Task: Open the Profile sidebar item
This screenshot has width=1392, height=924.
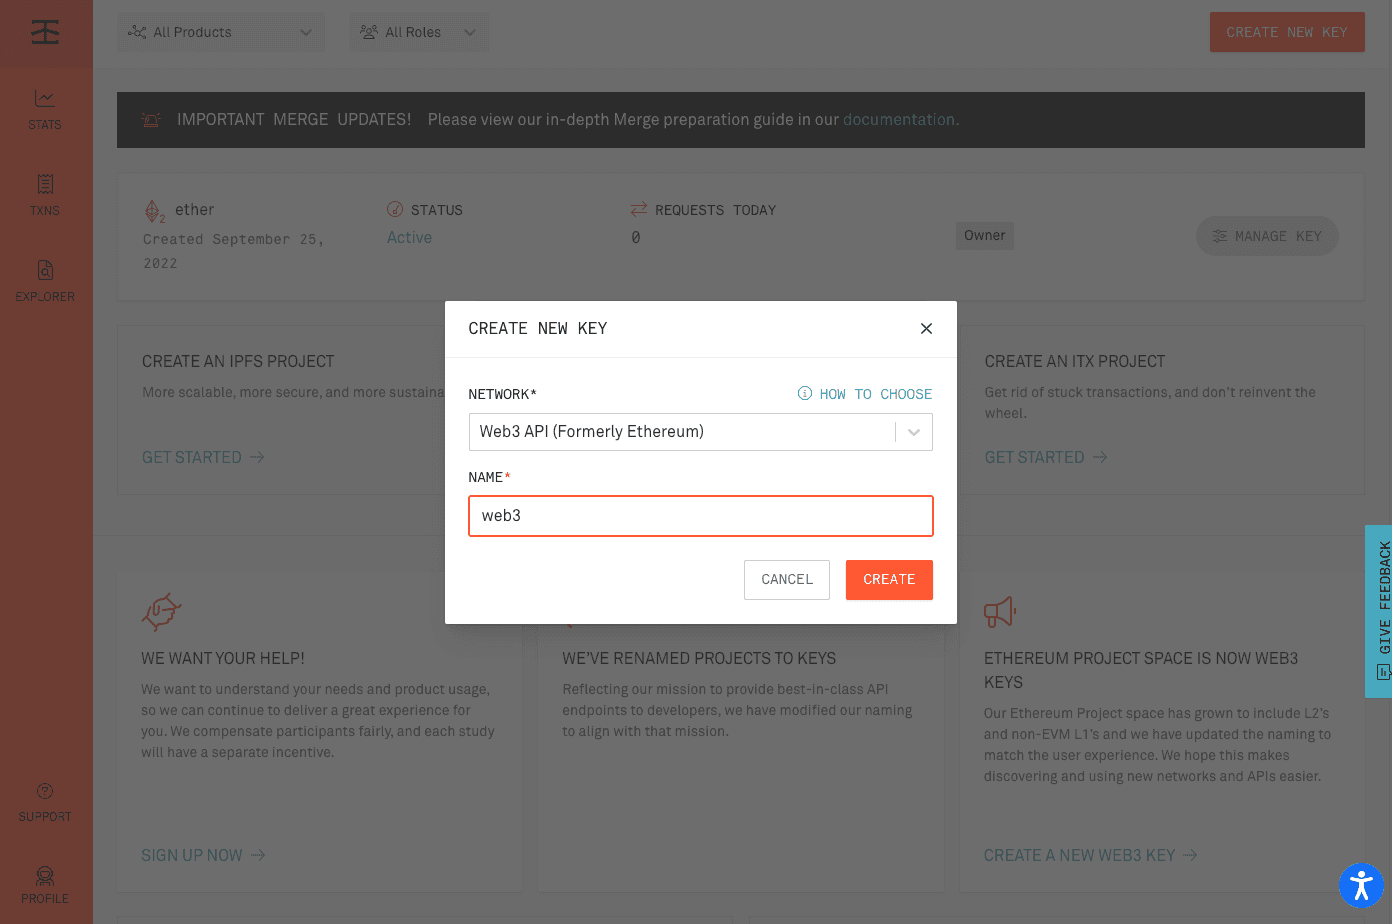Action: pyautogui.click(x=45, y=885)
